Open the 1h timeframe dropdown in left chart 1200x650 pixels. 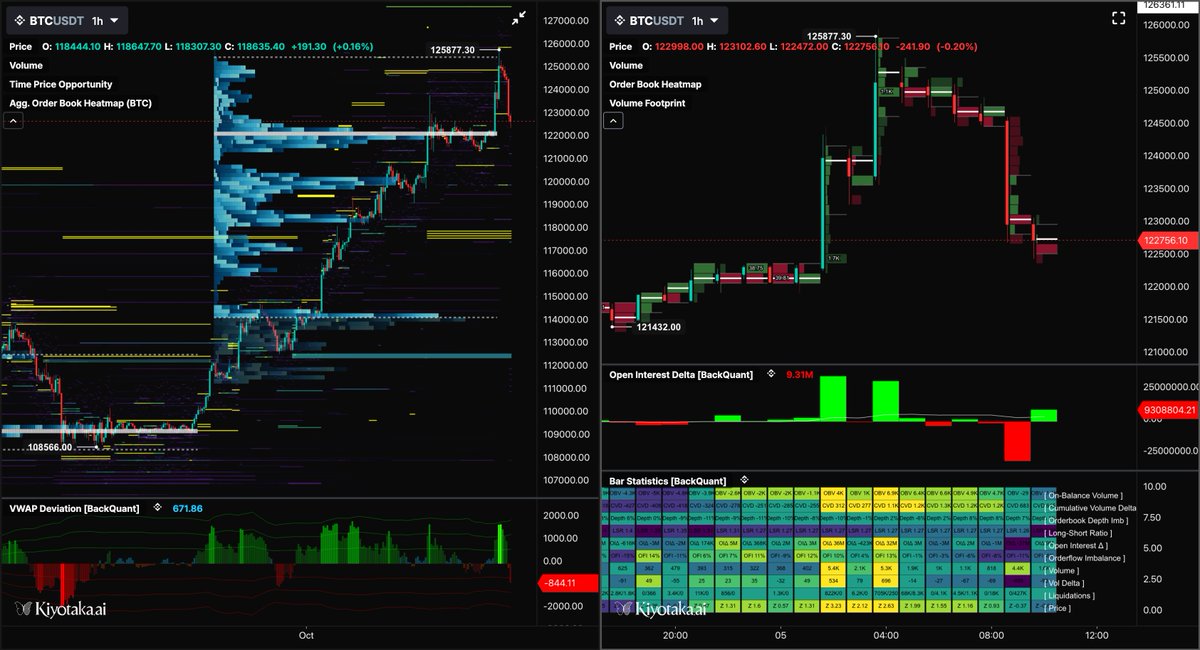[x=105, y=20]
